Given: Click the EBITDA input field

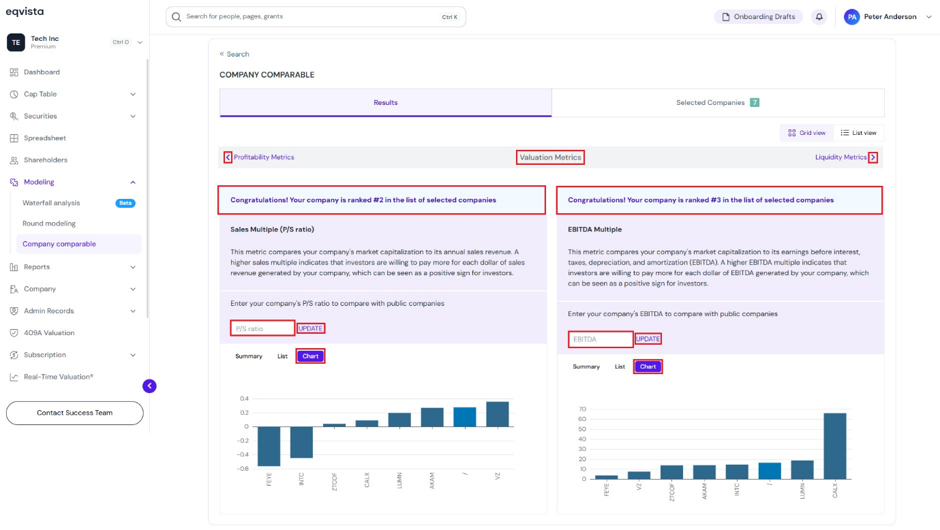Looking at the screenshot, I should (x=600, y=339).
